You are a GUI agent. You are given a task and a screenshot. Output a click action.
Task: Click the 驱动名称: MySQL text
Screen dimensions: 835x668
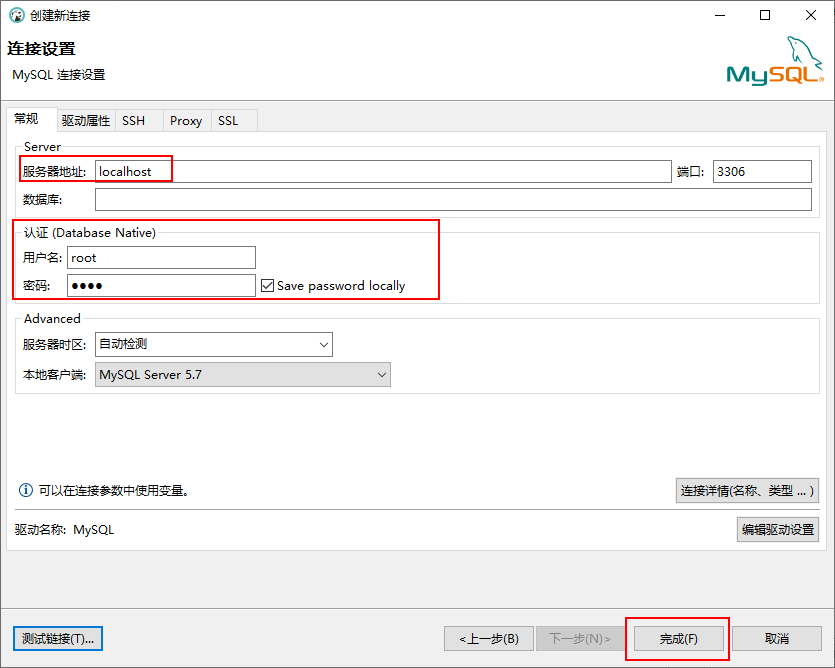pyautogui.click(x=64, y=529)
